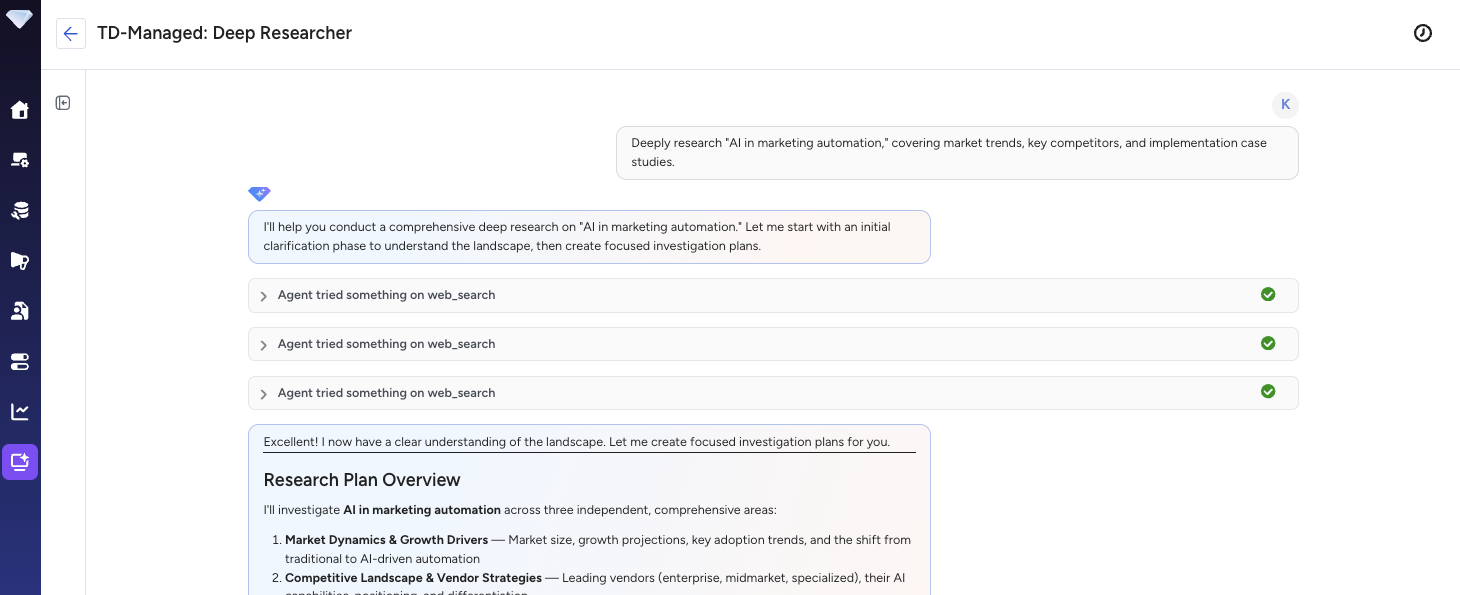The width and height of the screenshot is (1460, 595).
Task: Click the megaphone campaigns icon
Action: (x=20, y=261)
